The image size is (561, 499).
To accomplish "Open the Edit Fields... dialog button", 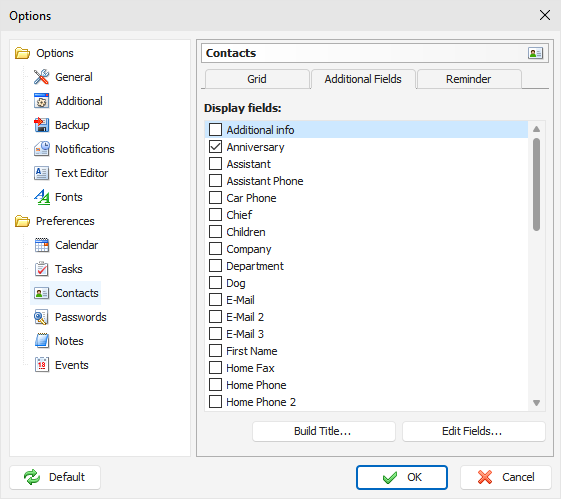I will [474, 431].
